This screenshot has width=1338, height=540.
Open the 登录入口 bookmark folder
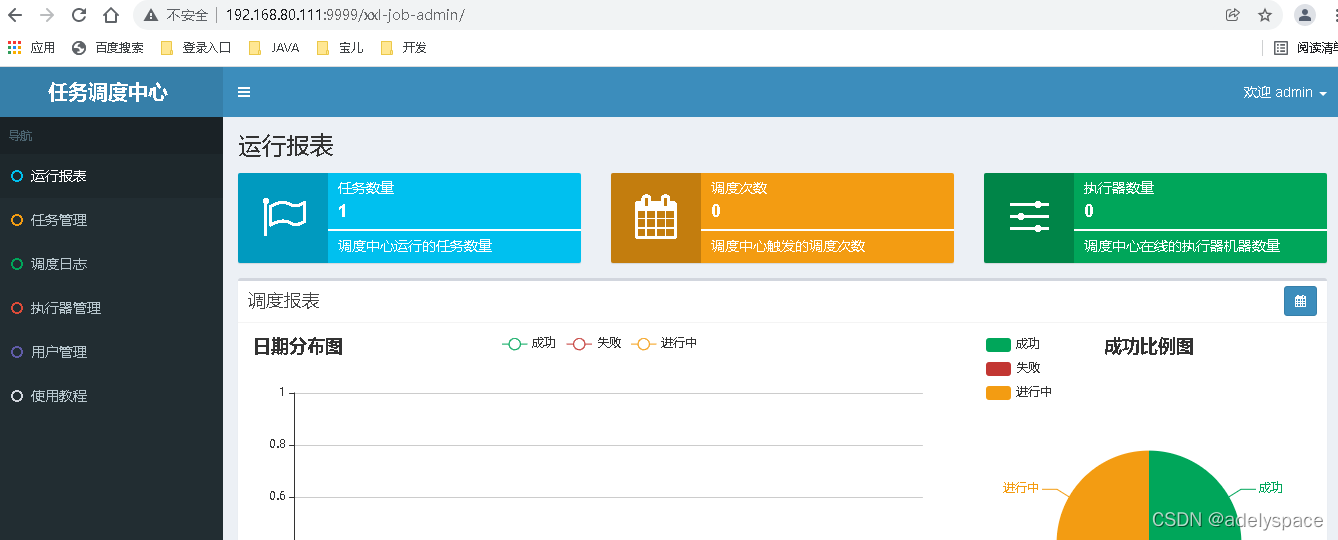click(196, 47)
